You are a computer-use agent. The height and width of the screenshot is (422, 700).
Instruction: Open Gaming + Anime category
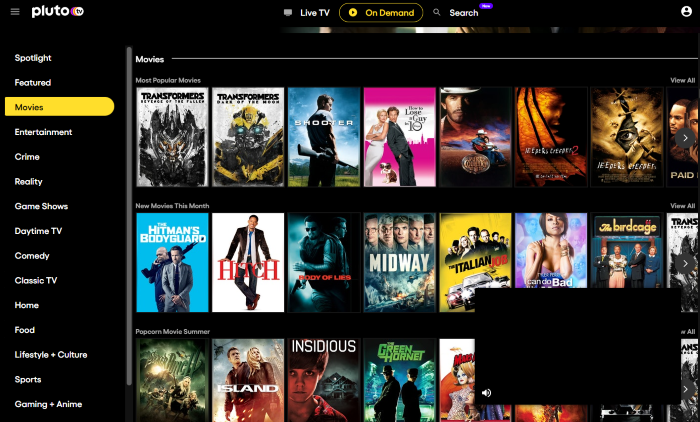pos(48,404)
